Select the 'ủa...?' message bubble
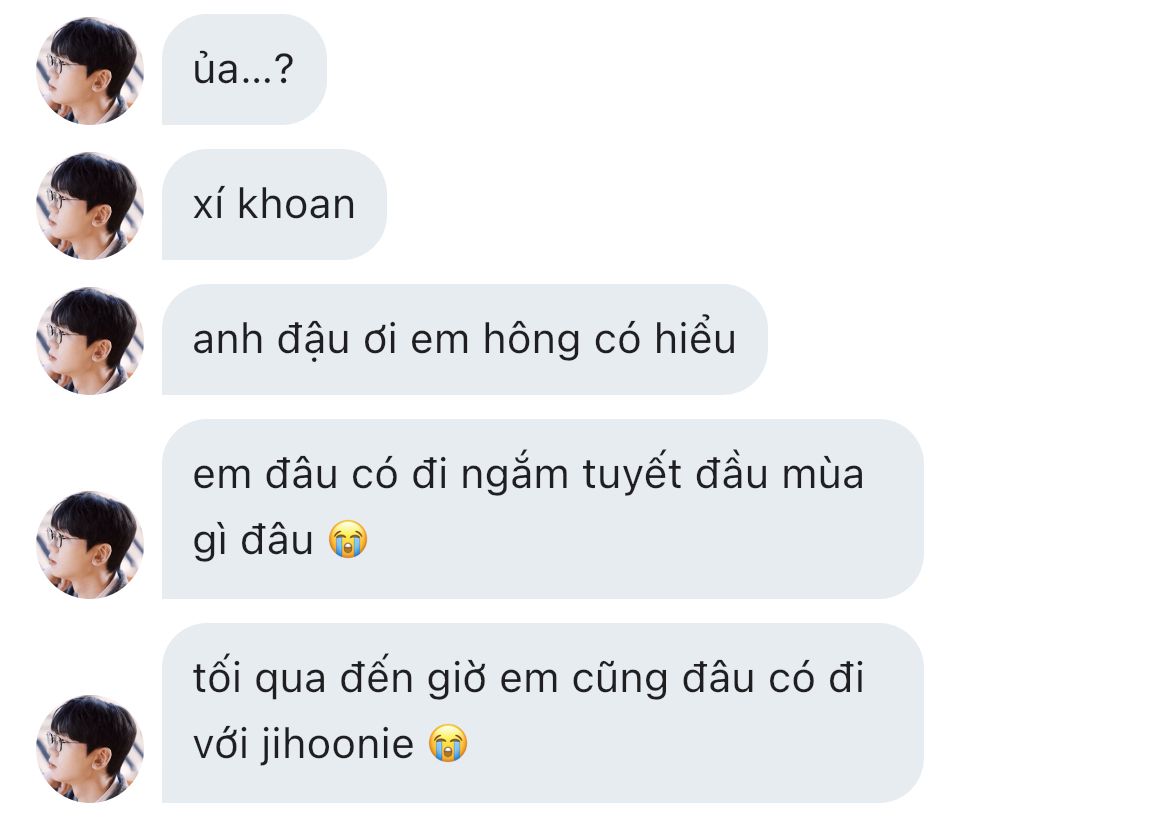Image resolution: width=1170 pixels, height=818 pixels. tap(244, 69)
